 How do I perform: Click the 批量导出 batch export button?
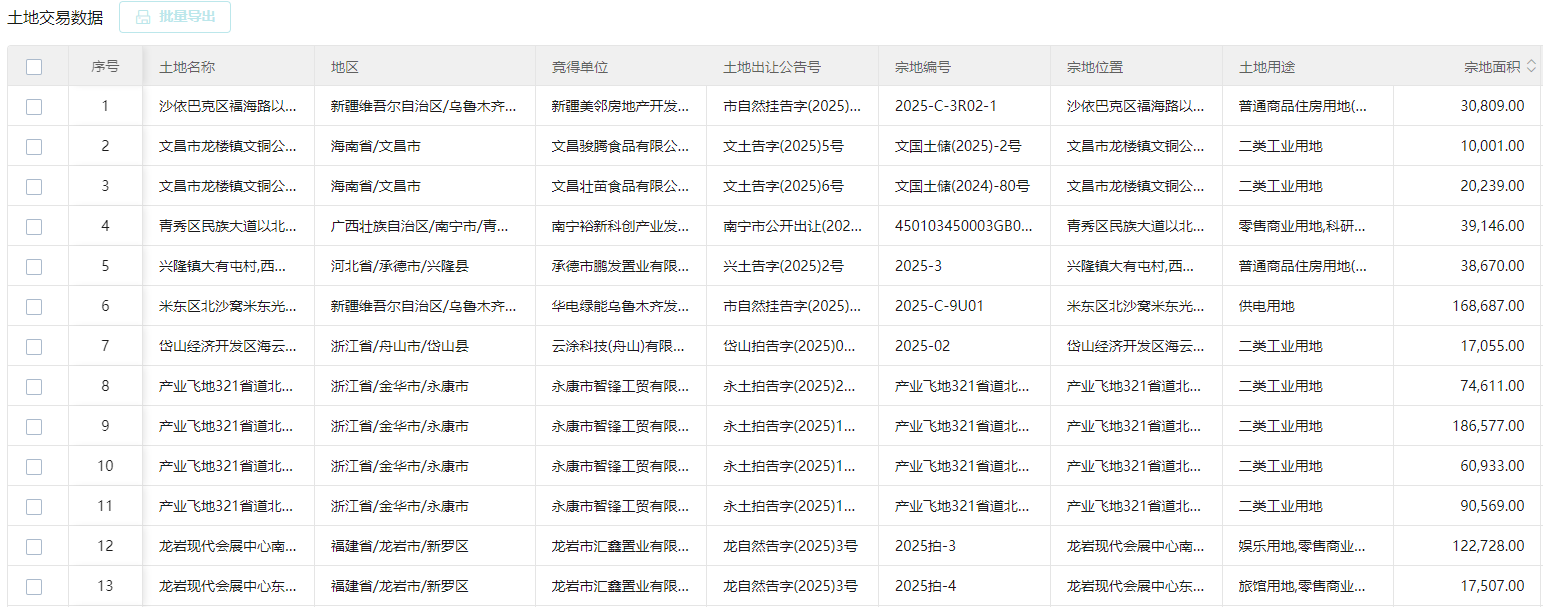pyautogui.click(x=175, y=17)
